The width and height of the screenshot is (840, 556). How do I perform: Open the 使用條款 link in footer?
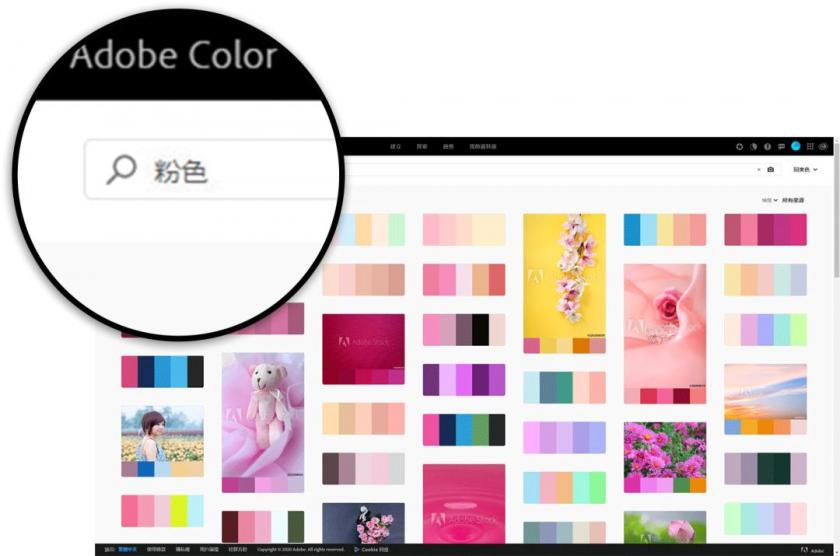click(x=157, y=549)
